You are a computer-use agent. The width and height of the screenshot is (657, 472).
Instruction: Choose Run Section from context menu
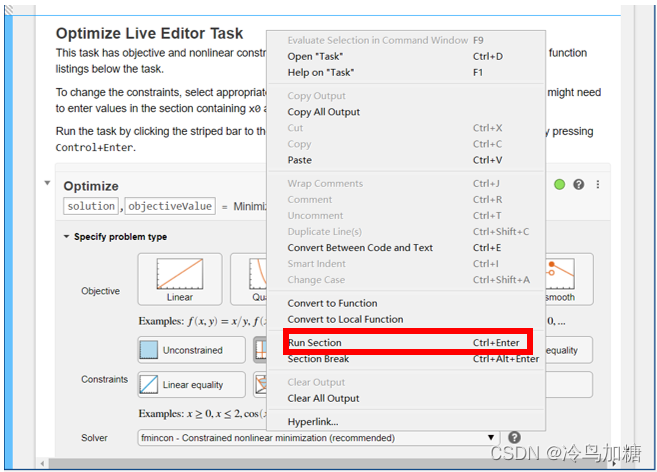tap(406, 342)
